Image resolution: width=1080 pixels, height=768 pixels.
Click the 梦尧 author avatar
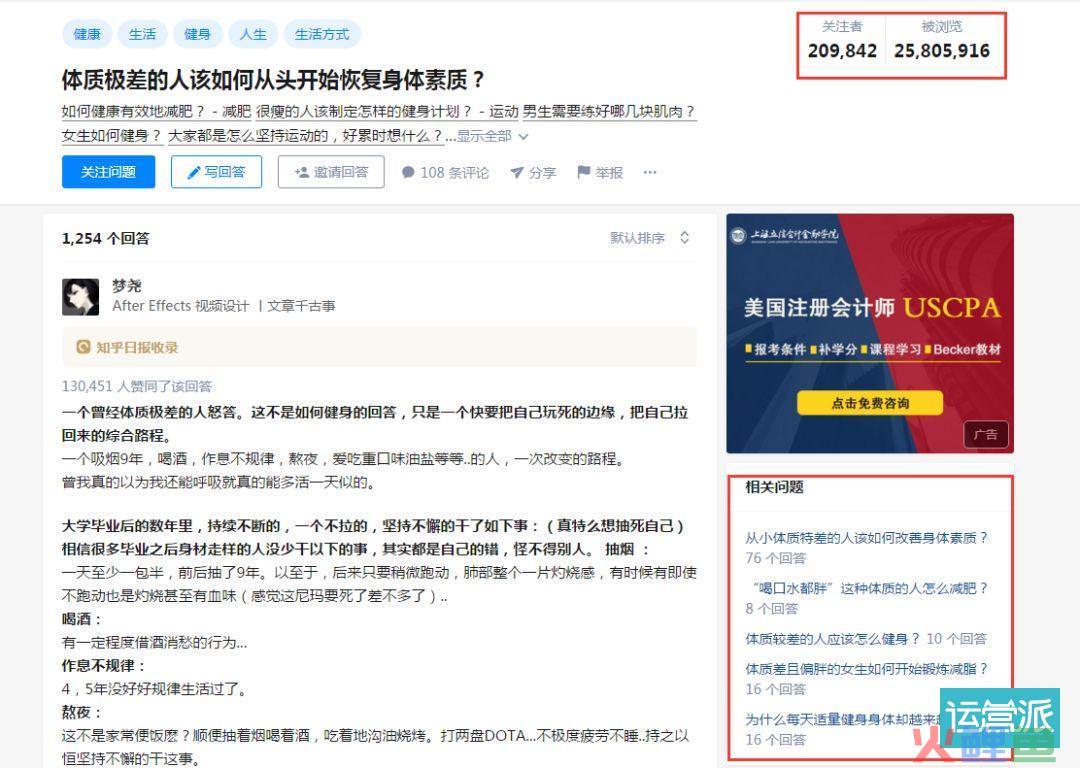81,297
